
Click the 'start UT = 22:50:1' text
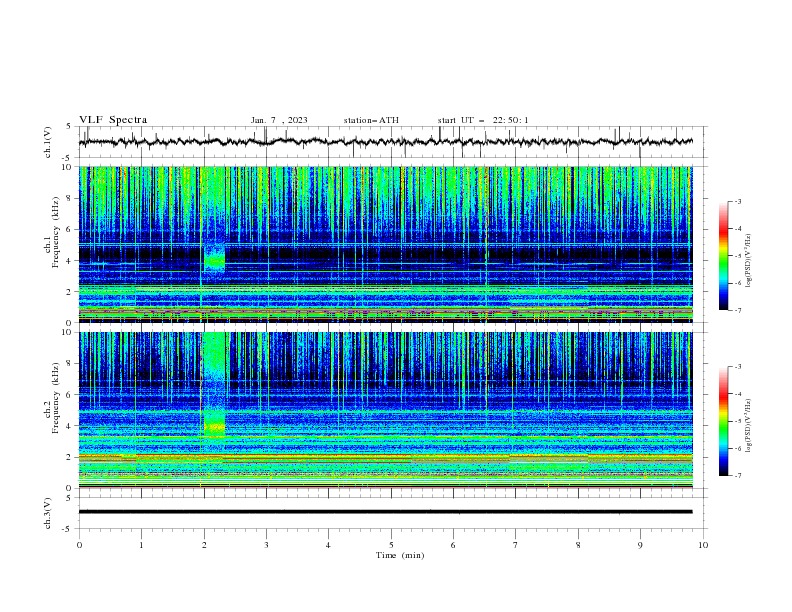(x=483, y=120)
